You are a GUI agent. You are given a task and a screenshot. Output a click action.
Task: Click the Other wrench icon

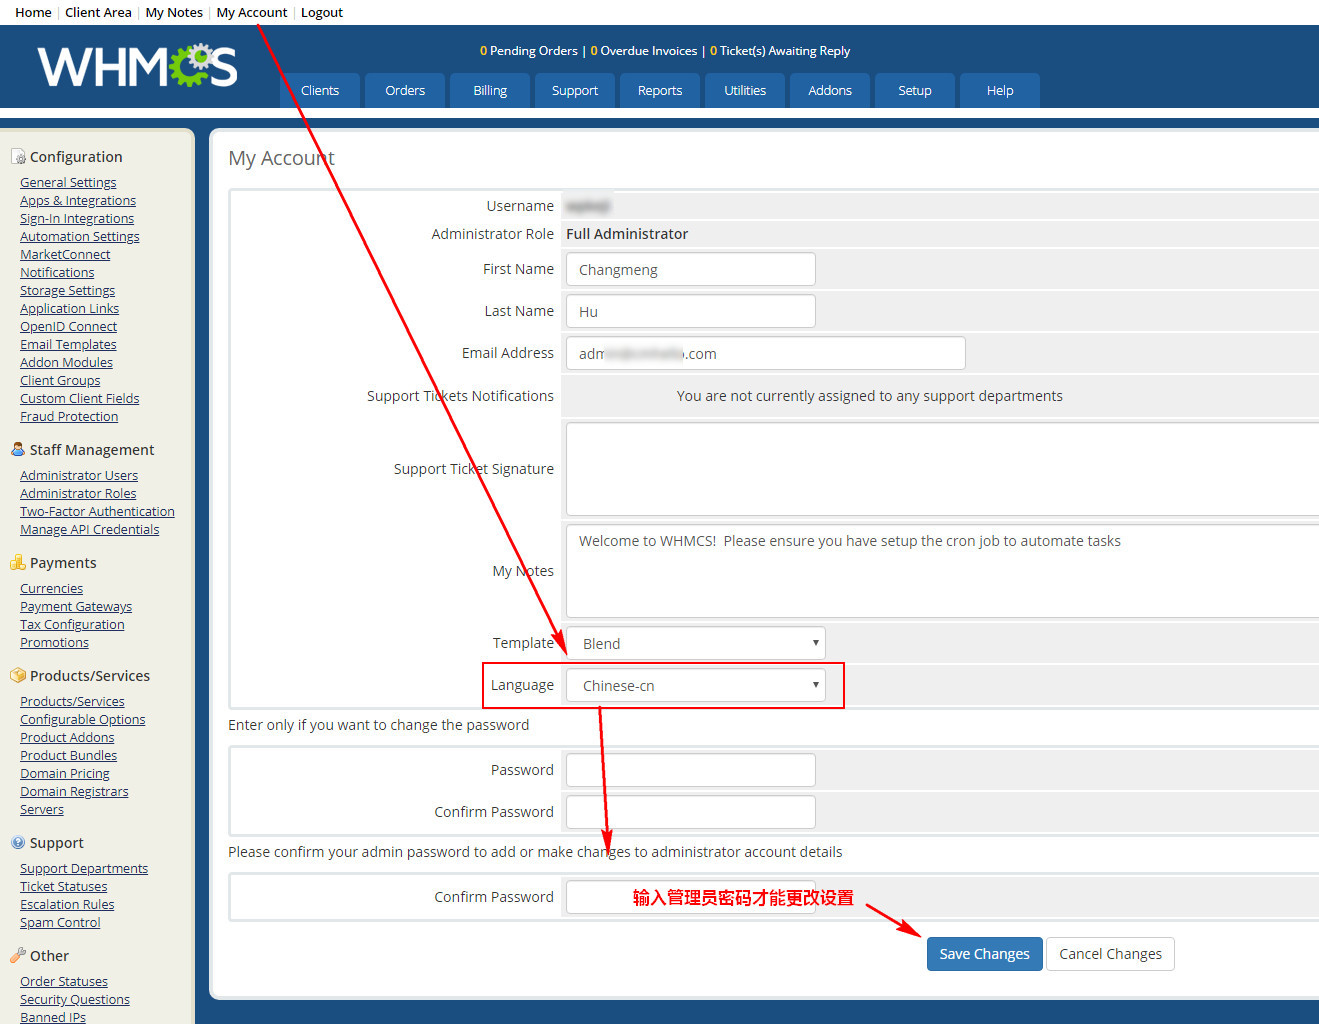[x=18, y=956]
